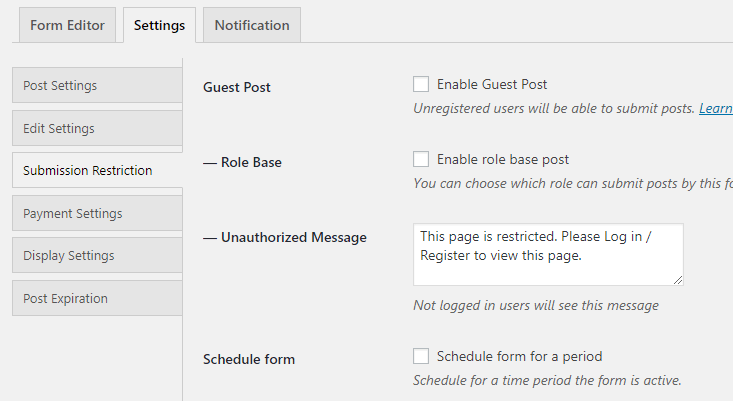This screenshot has width=733, height=401.
Task: Tick the Enable role base post checkbox
Action: [x=421, y=159]
